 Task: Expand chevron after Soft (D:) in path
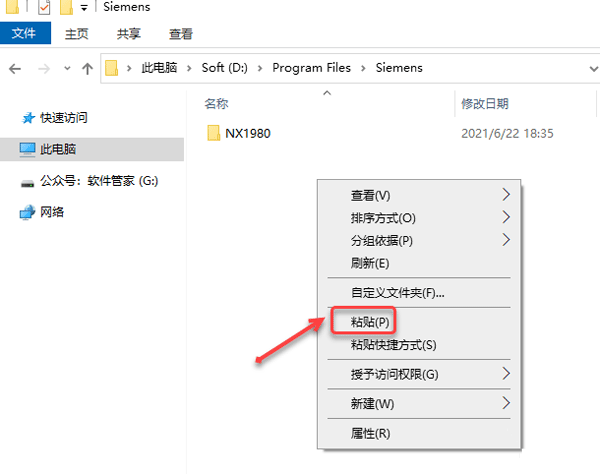tap(260, 68)
